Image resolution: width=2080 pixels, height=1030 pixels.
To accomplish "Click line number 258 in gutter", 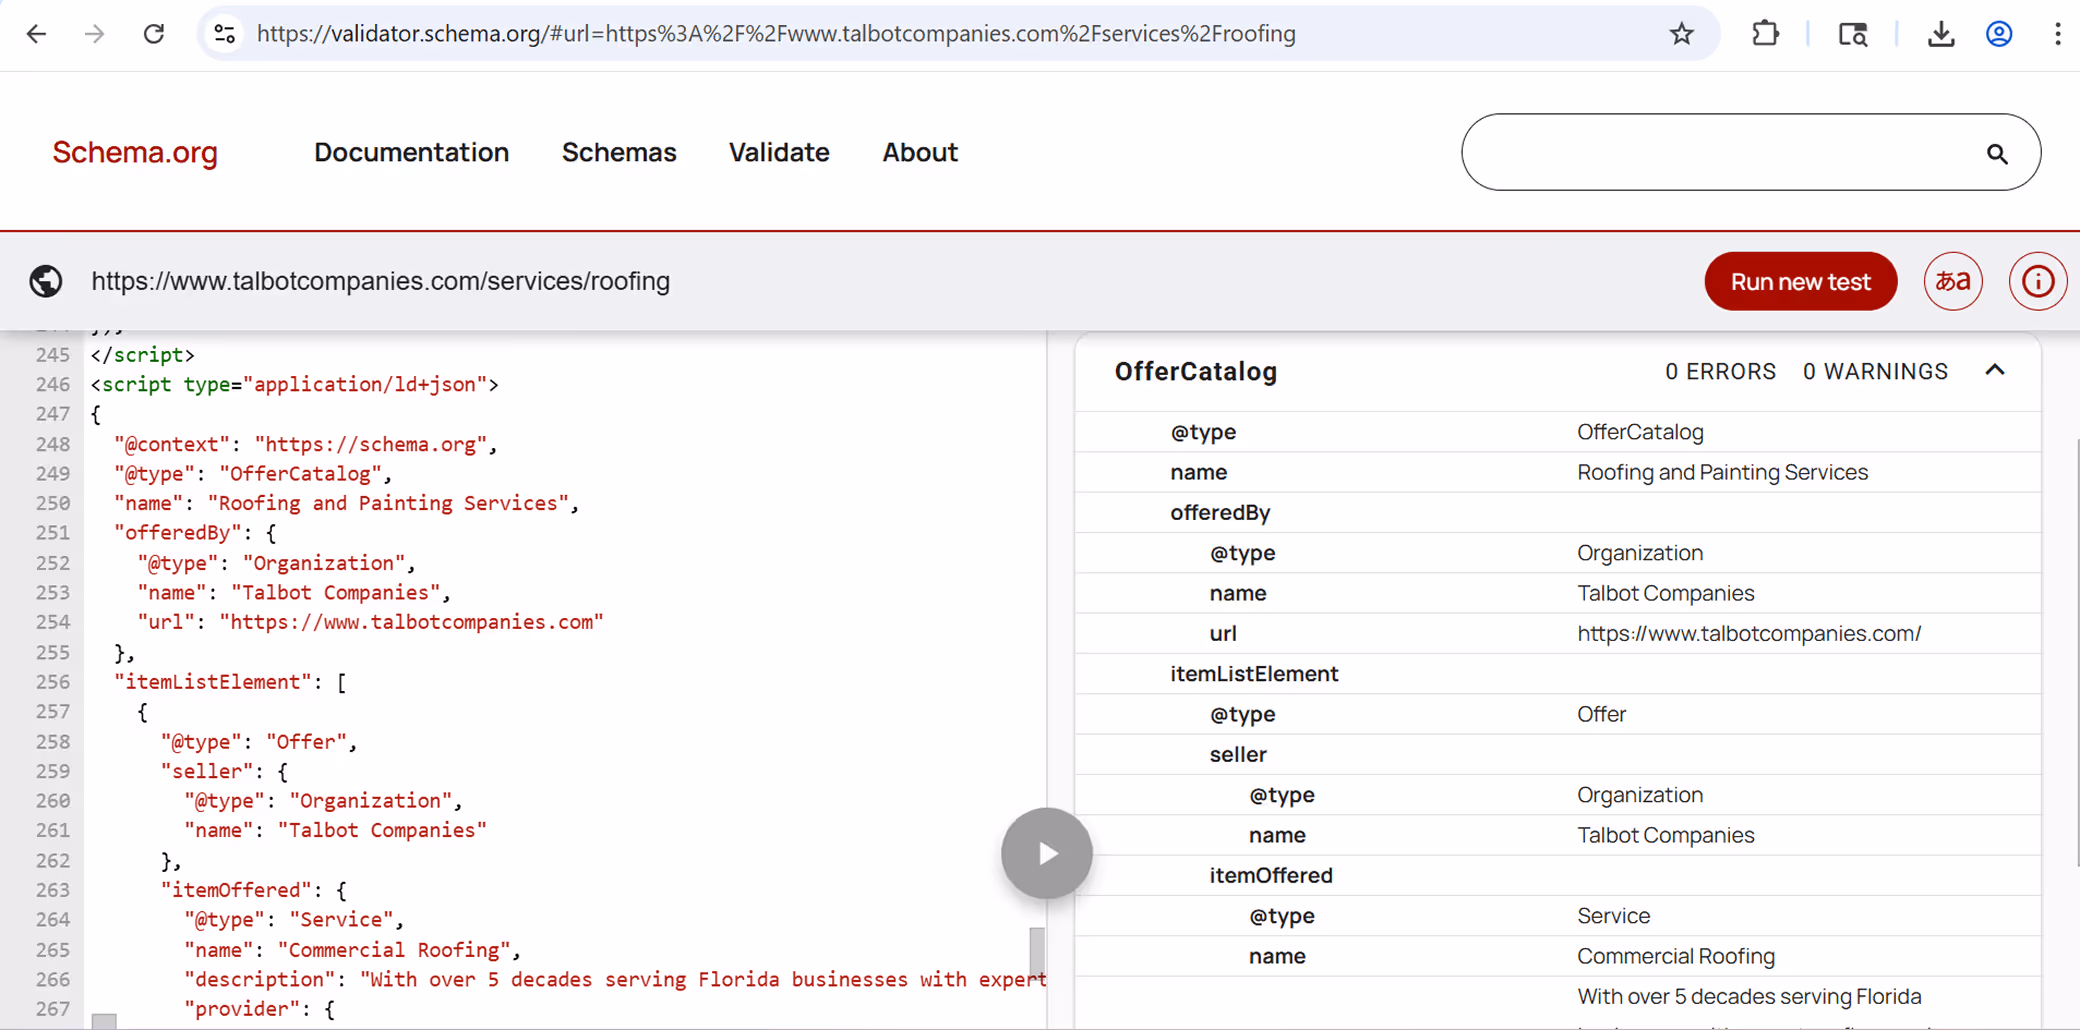I will pos(53,741).
